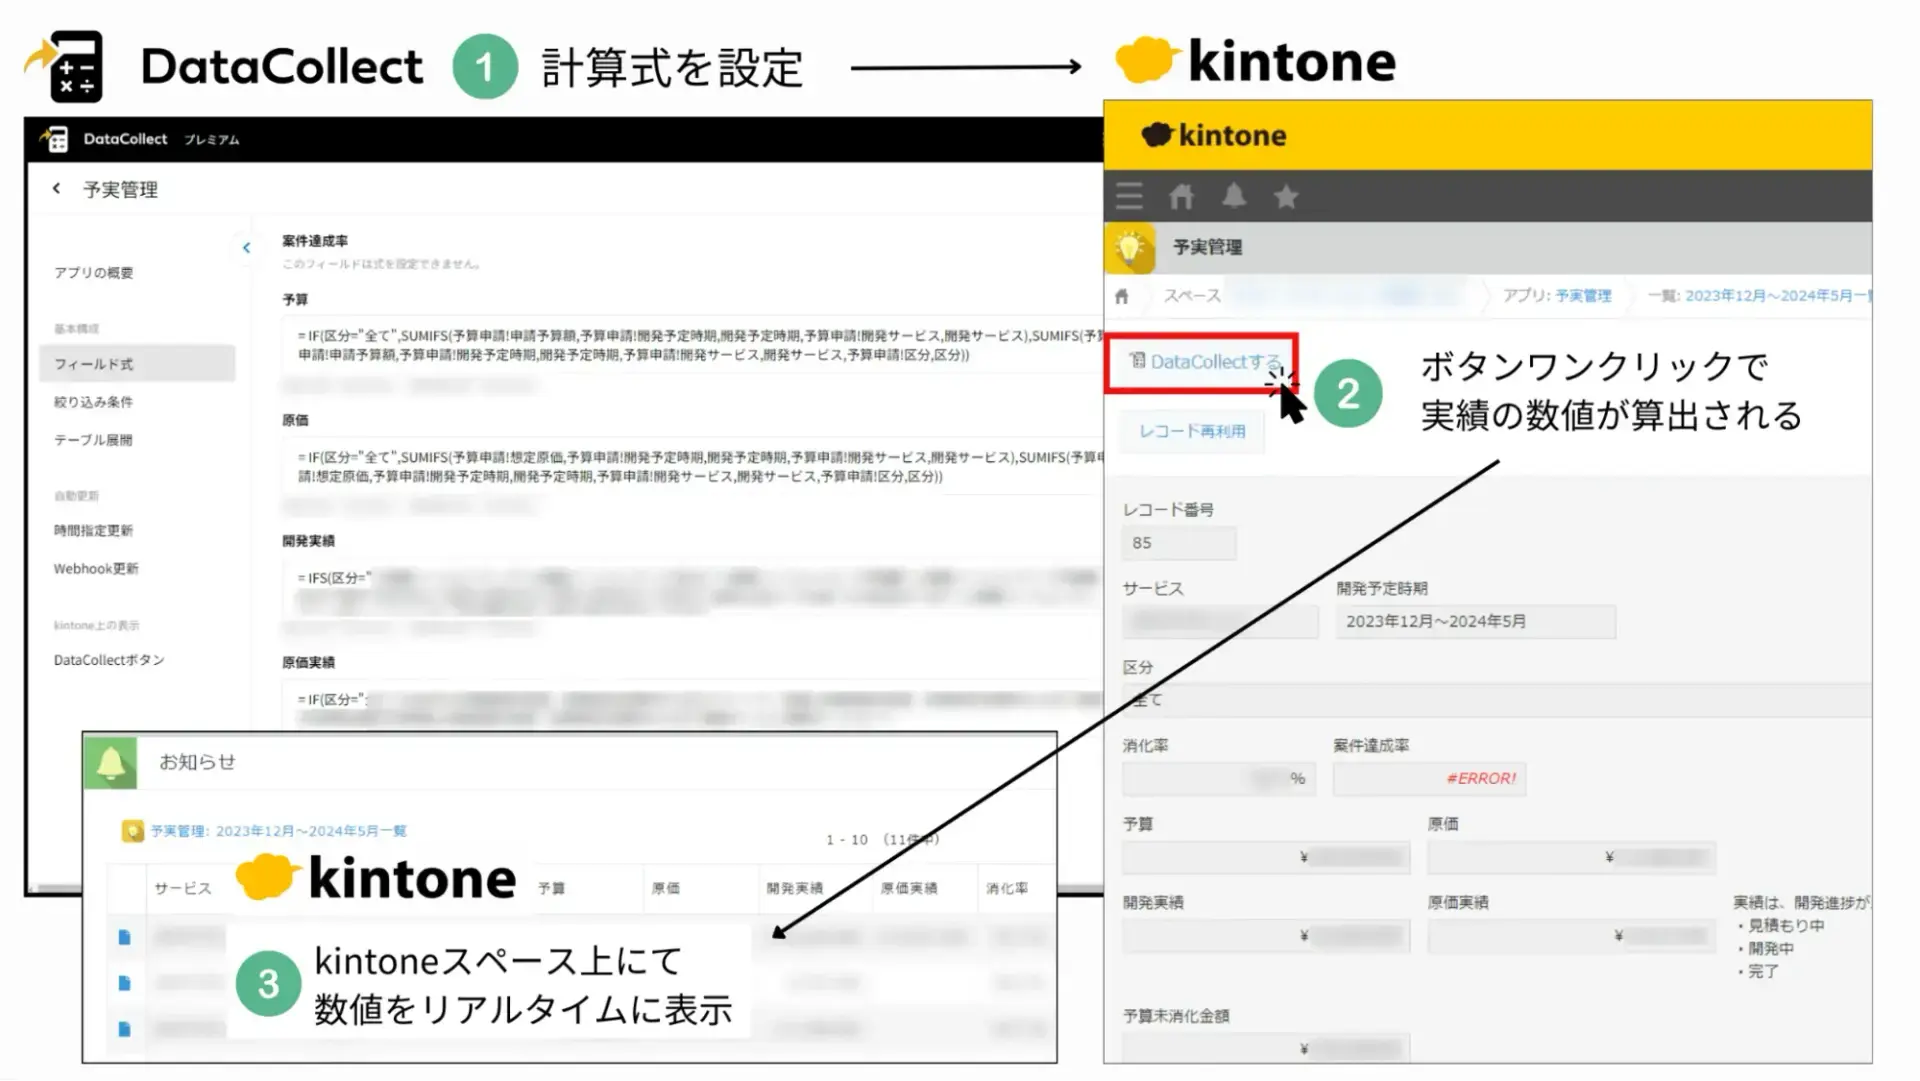Click the kintone home icon in toolbar
The width and height of the screenshot is (1920, 1081).
point(1181,196)
